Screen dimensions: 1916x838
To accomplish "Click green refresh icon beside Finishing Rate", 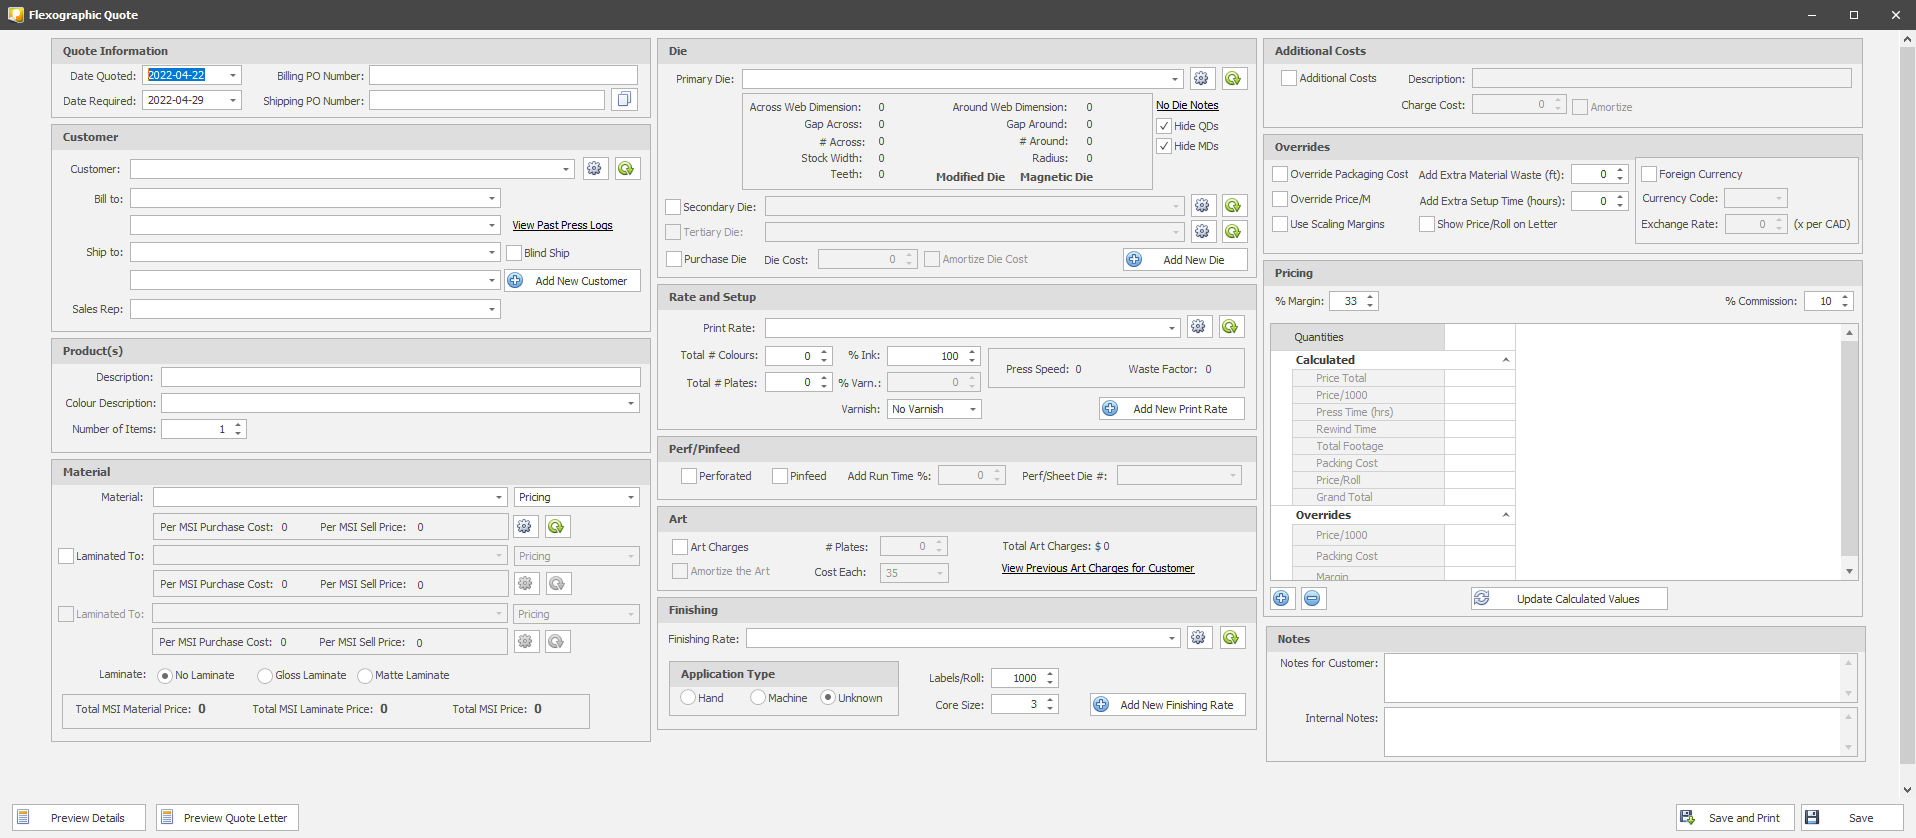I will tap(1231, 638).
